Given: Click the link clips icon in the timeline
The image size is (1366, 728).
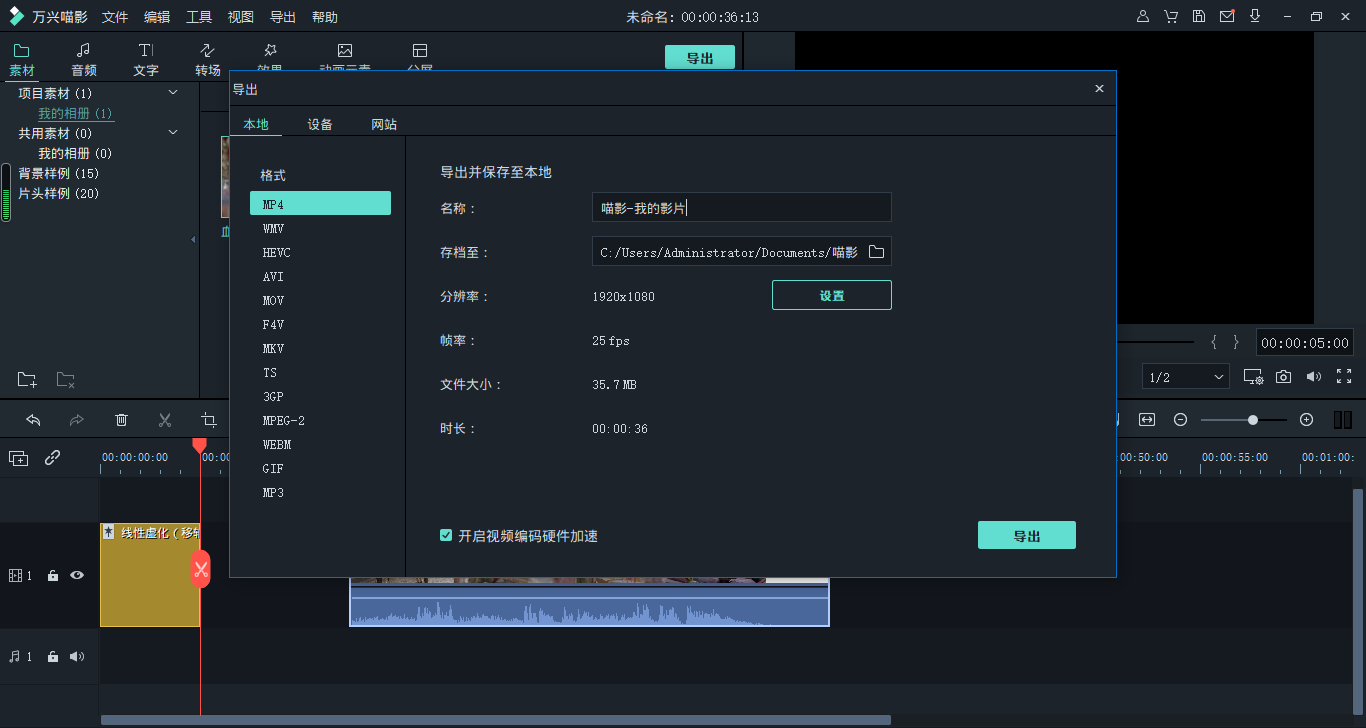Looking at the screenshot, I should (53, 457).
